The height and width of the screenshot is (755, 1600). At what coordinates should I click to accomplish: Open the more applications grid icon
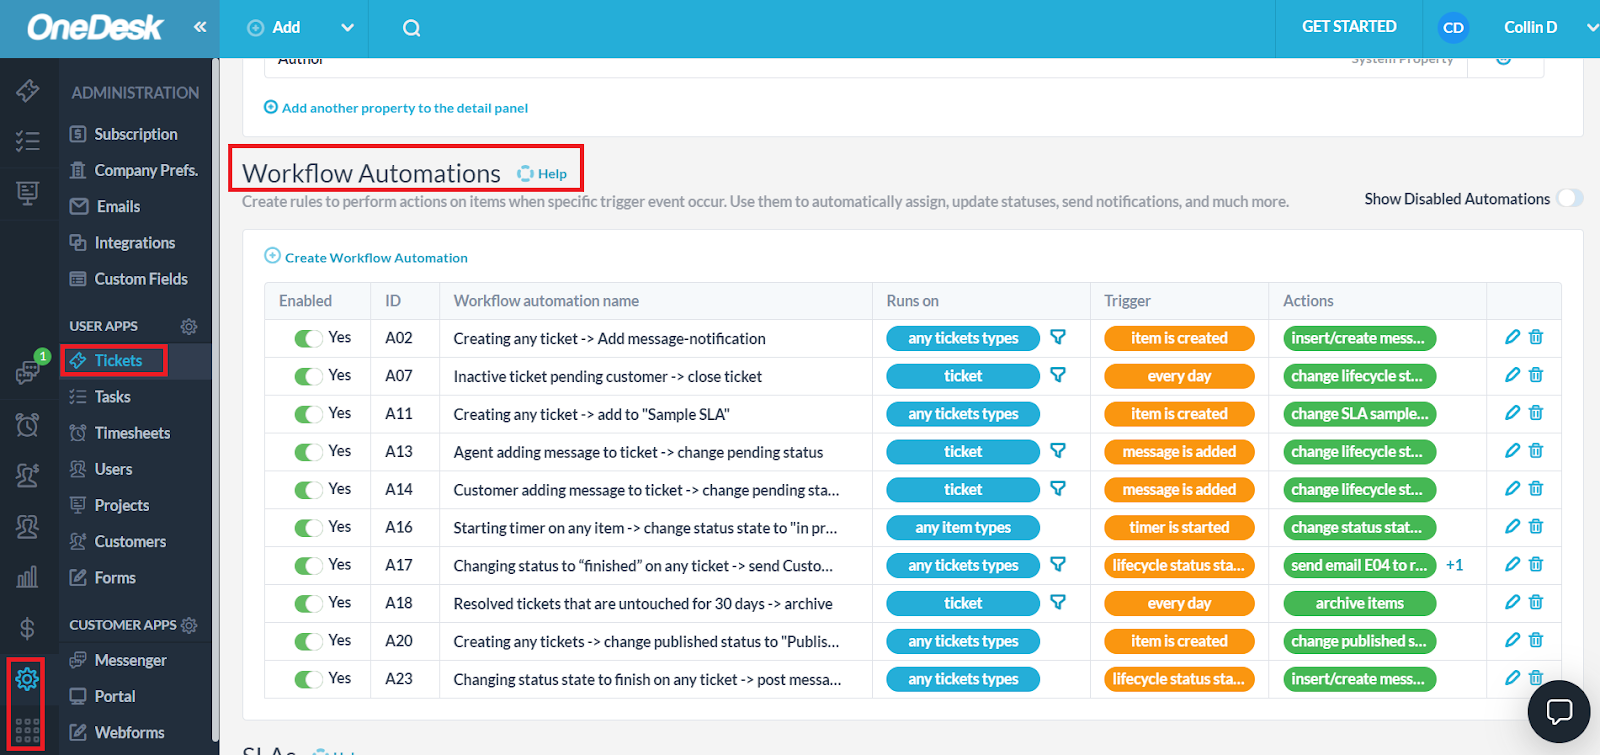(27, 731)
